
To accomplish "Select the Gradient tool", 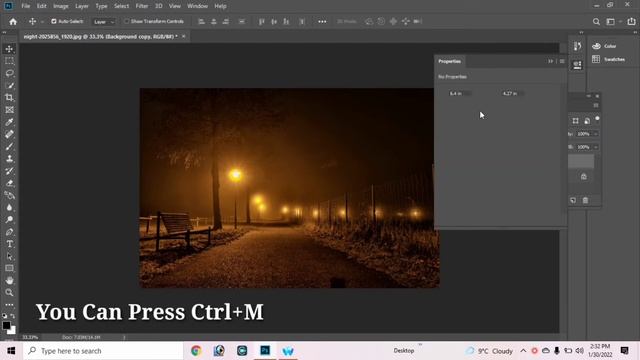I will click(x=9, y=195).
